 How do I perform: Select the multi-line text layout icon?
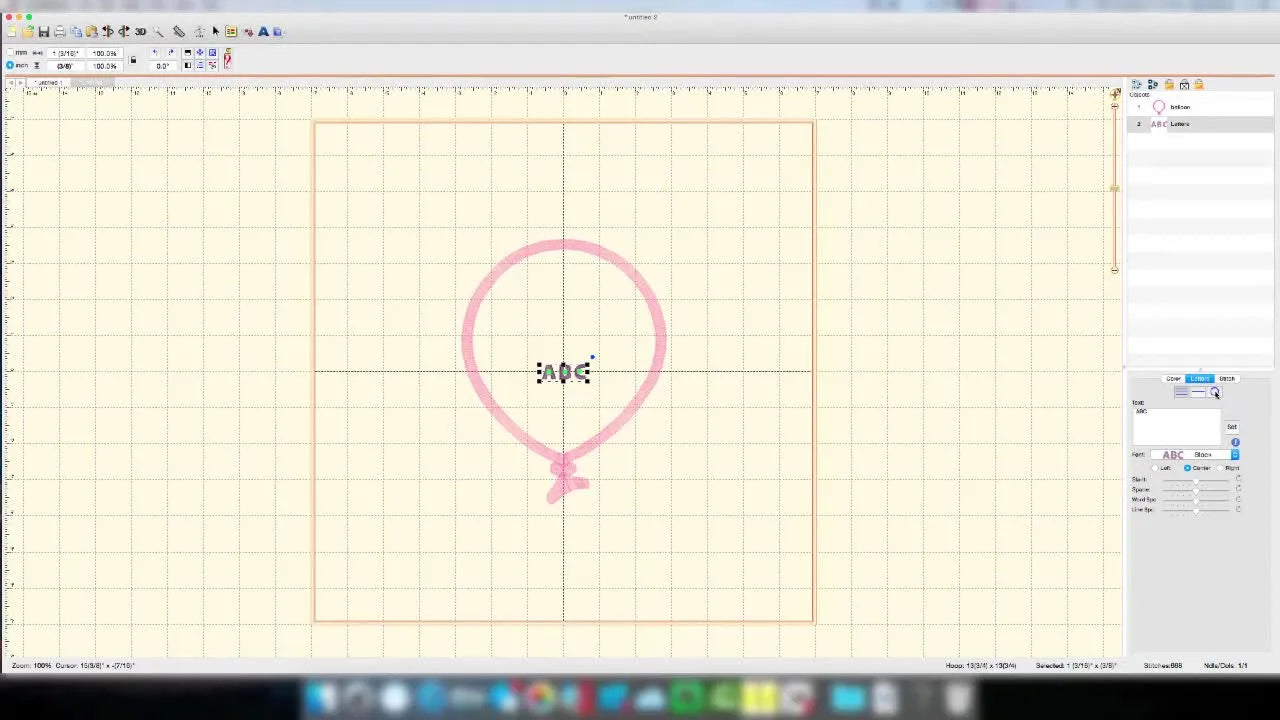pos(1182,392)
